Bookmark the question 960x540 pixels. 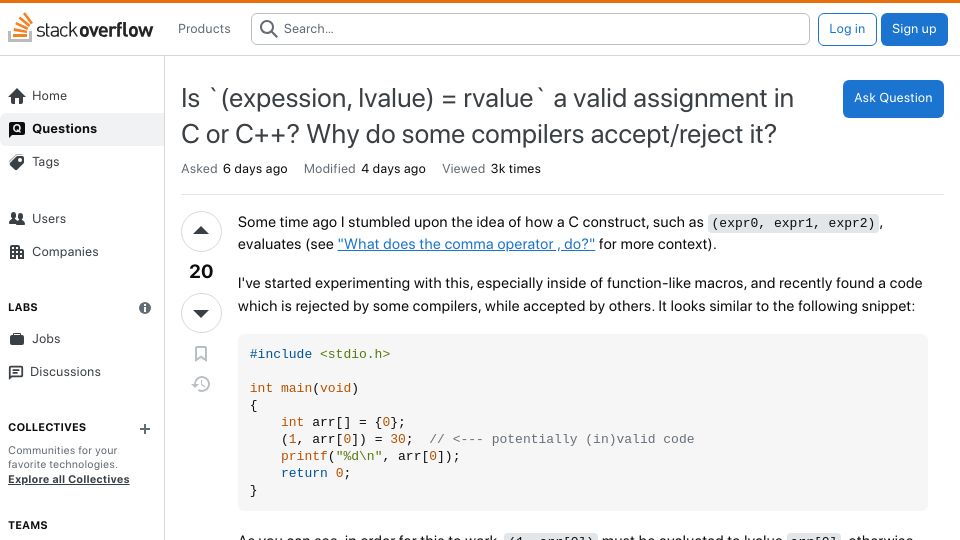click(x=201, y=354)
